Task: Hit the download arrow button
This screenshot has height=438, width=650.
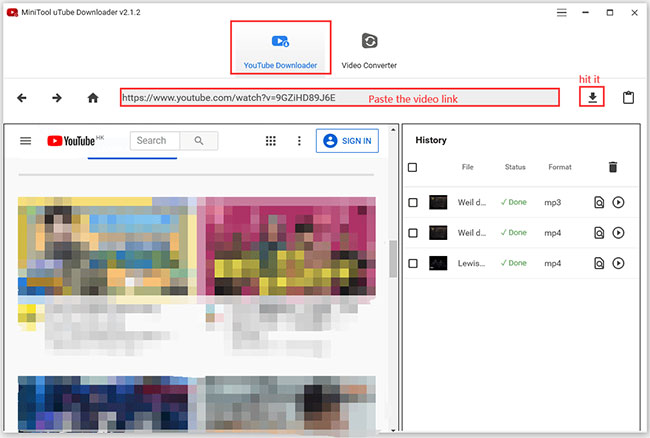Action: click(592, 97)
